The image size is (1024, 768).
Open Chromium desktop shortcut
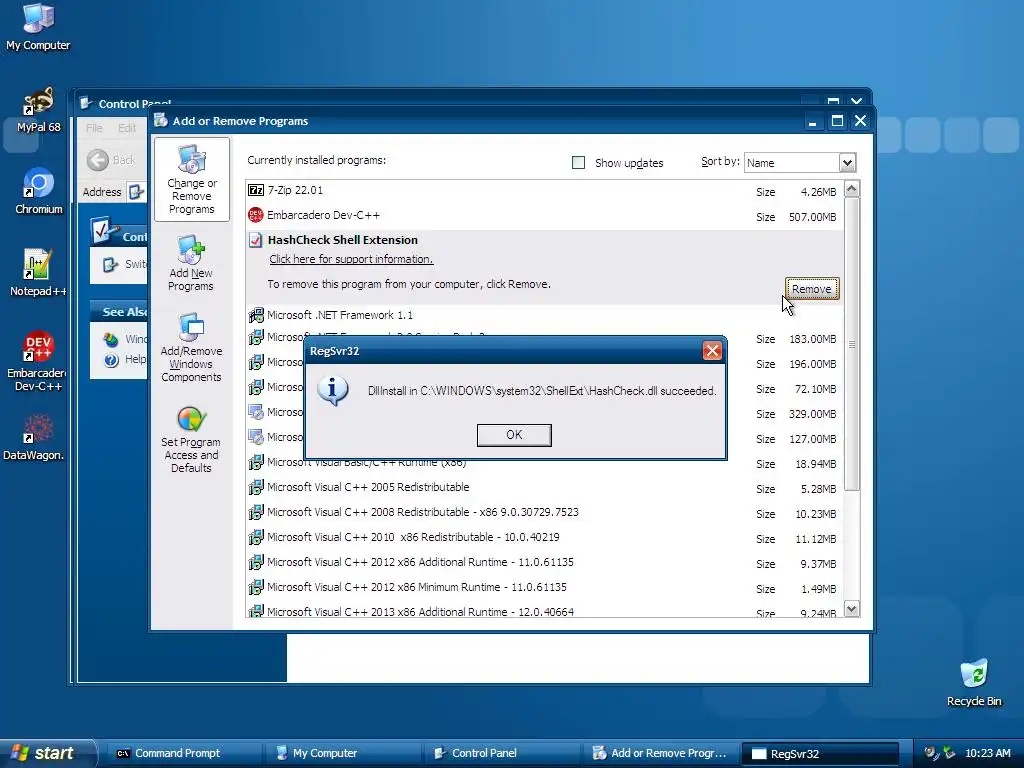point(39,191)
